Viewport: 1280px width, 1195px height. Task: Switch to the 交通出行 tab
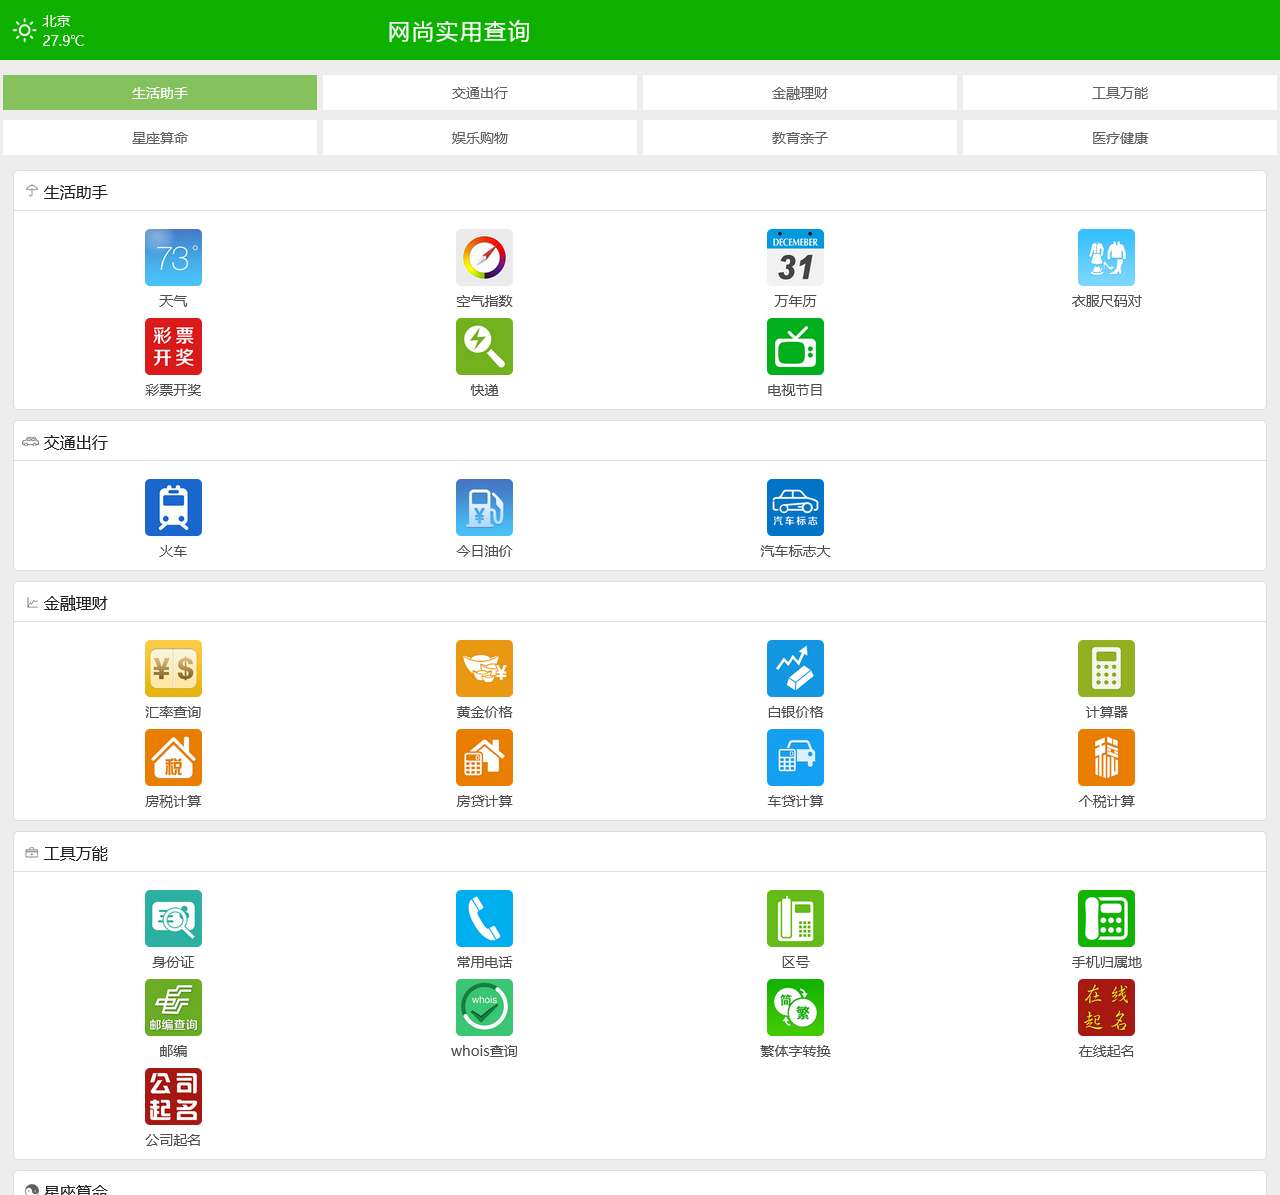coord(480,93)
